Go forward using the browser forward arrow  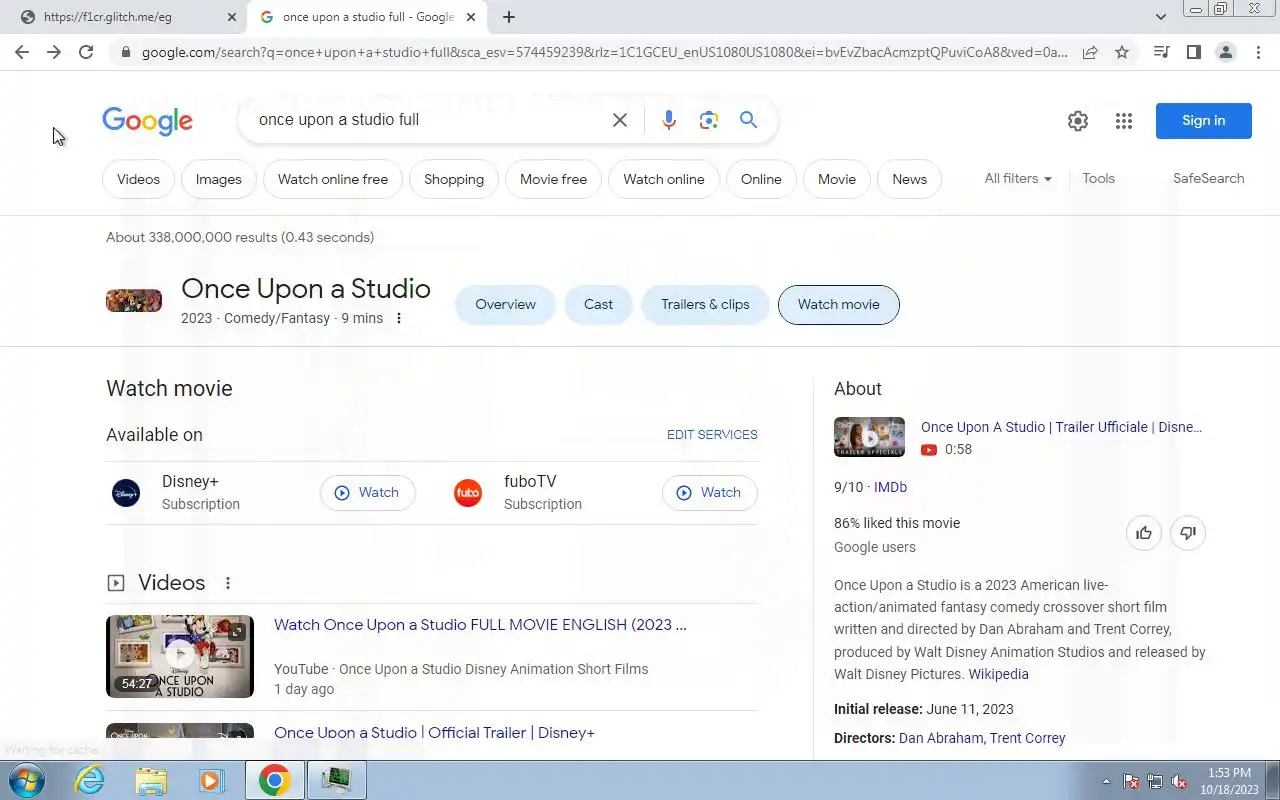click(54, 52)
